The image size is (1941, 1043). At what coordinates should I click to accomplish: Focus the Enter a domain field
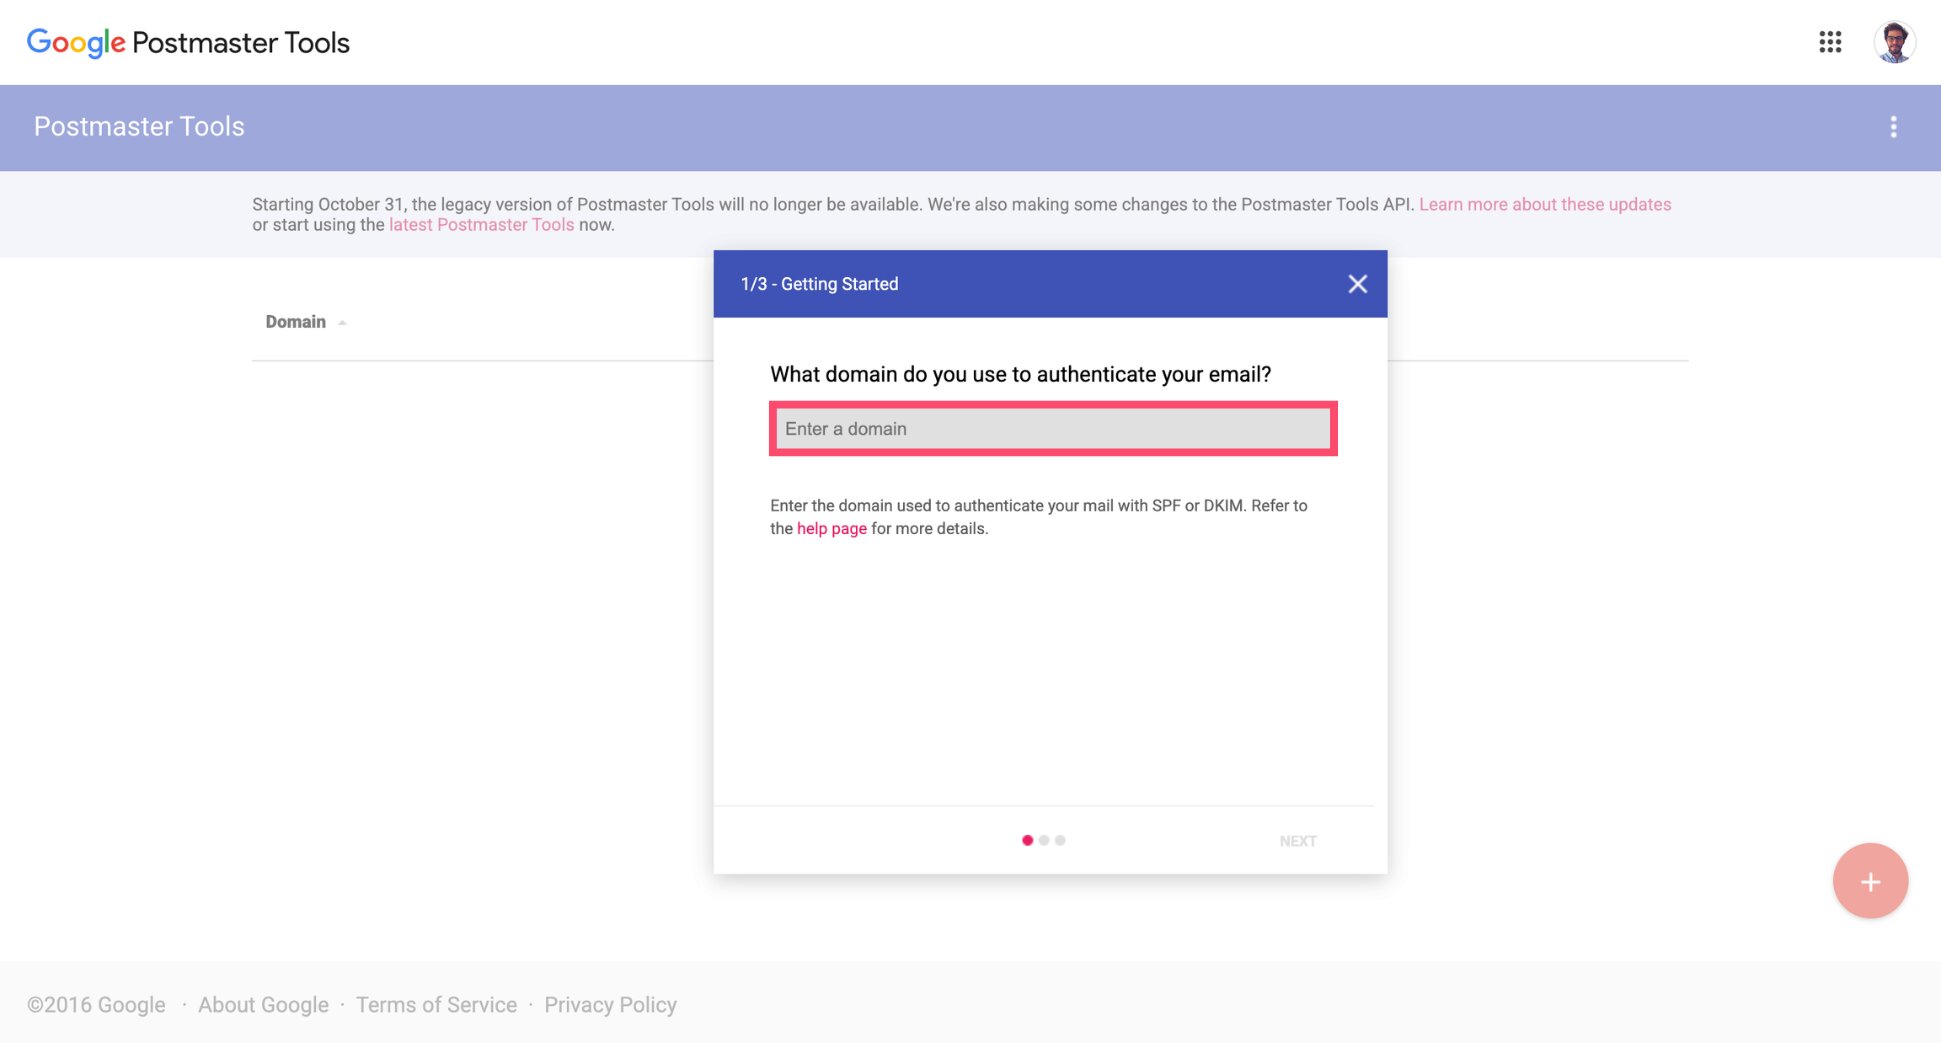(1053, 429)
